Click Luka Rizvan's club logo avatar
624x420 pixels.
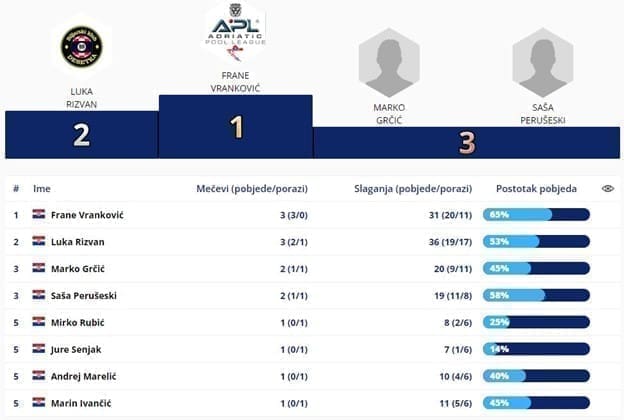click(x=81, y=45)
